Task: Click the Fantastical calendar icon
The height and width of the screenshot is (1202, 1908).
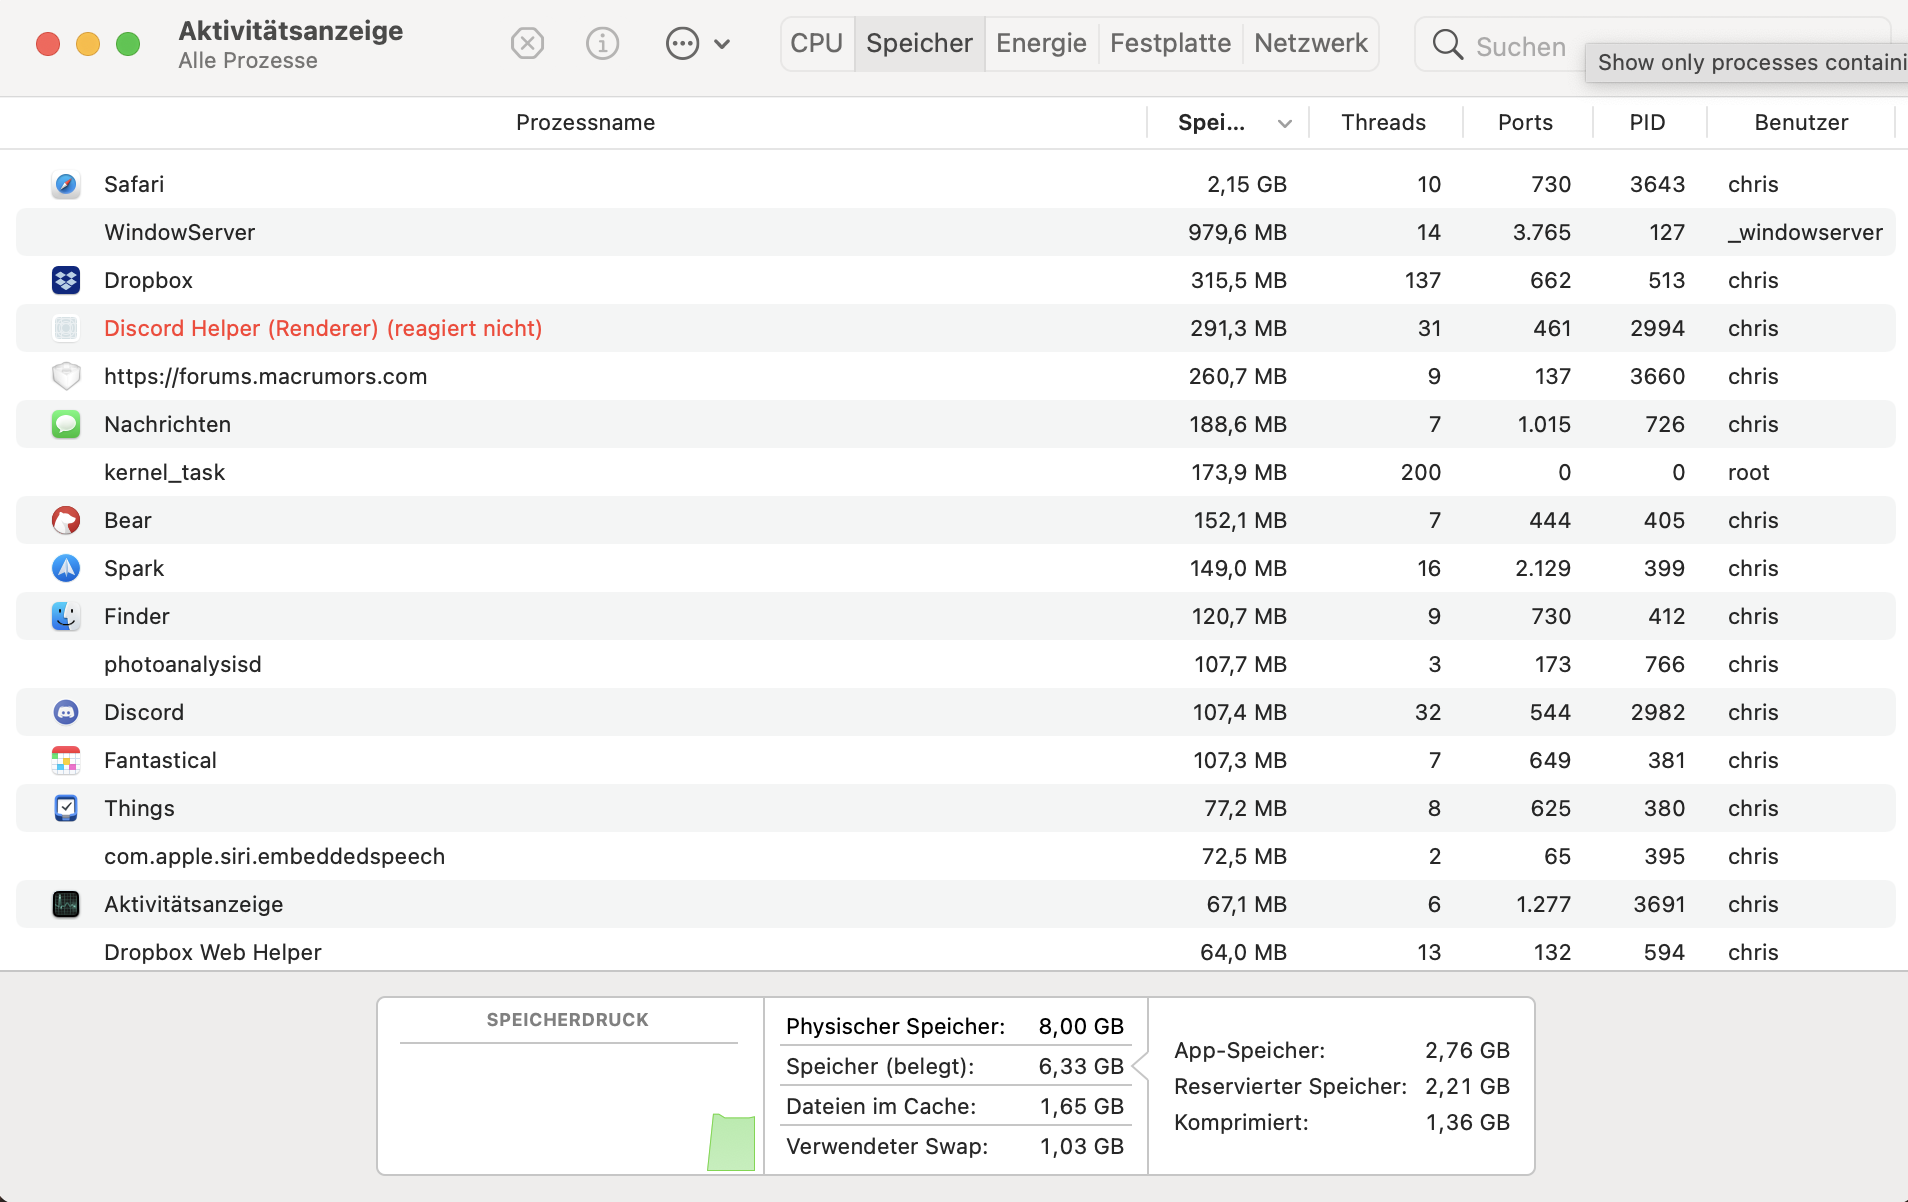Action: tap(66, 760)
